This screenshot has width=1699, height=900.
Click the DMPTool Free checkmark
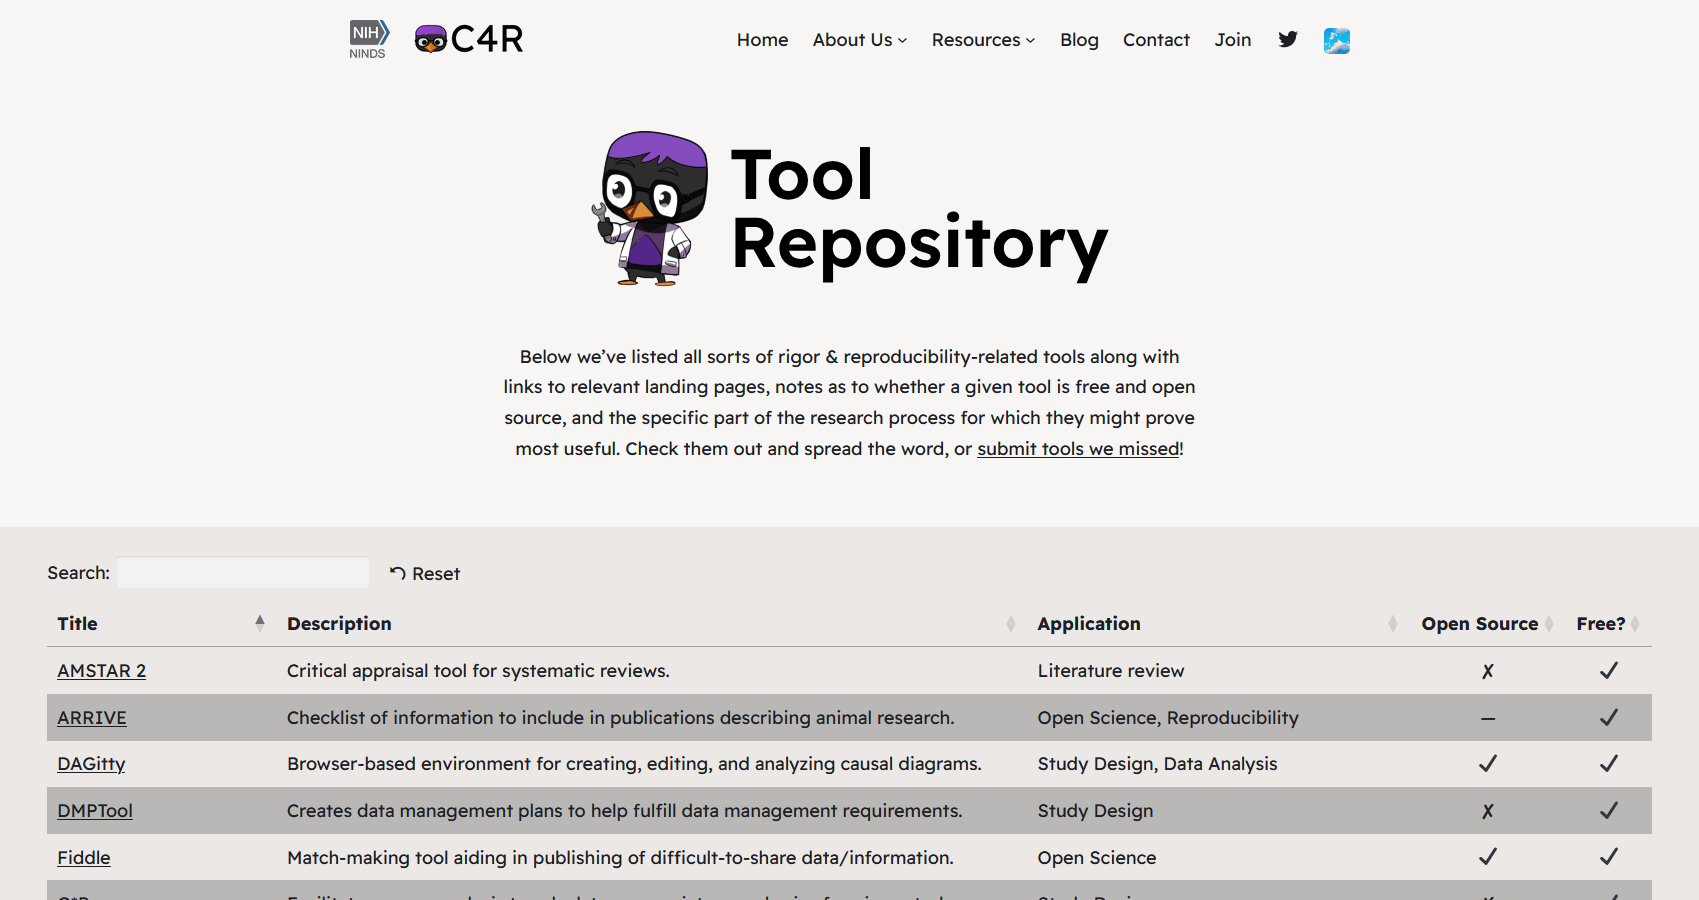point(1609,810)
